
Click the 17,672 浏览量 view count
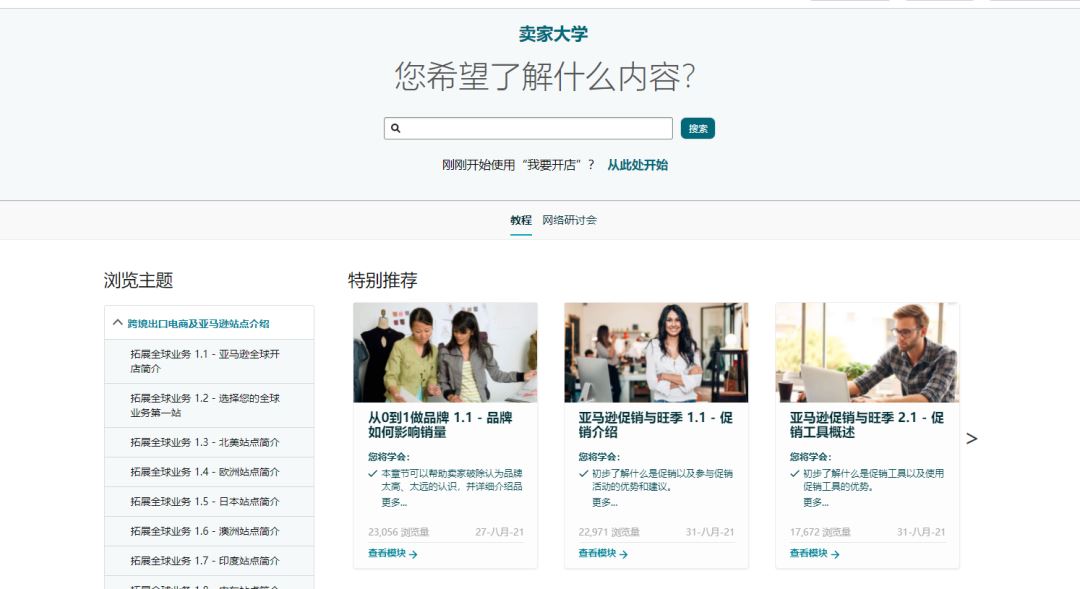pyautogui.click(x=820, y=532)
